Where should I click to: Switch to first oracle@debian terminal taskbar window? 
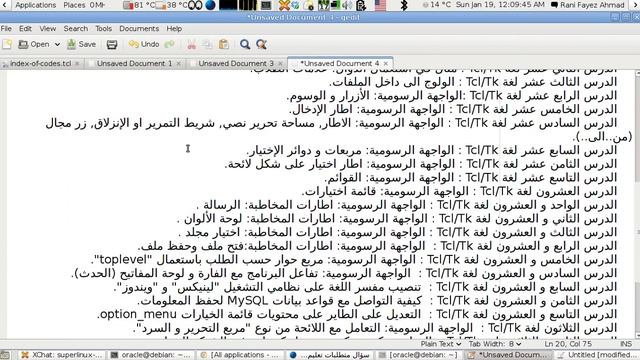click(152, 355)
